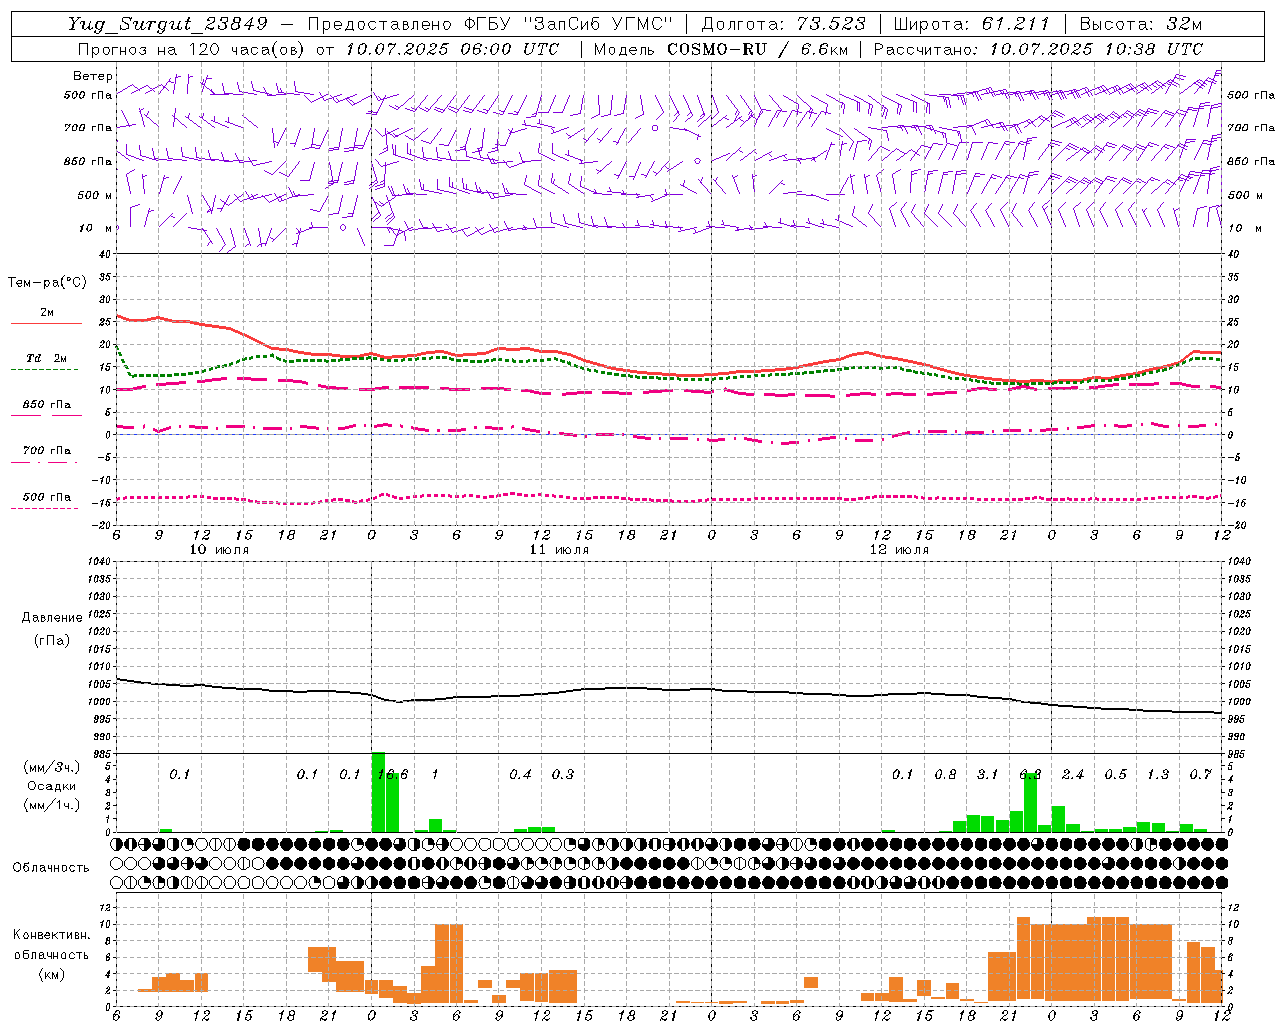1280x1024 pixels.
Task: Click the Осадки panel title
Action: point(52,786)
